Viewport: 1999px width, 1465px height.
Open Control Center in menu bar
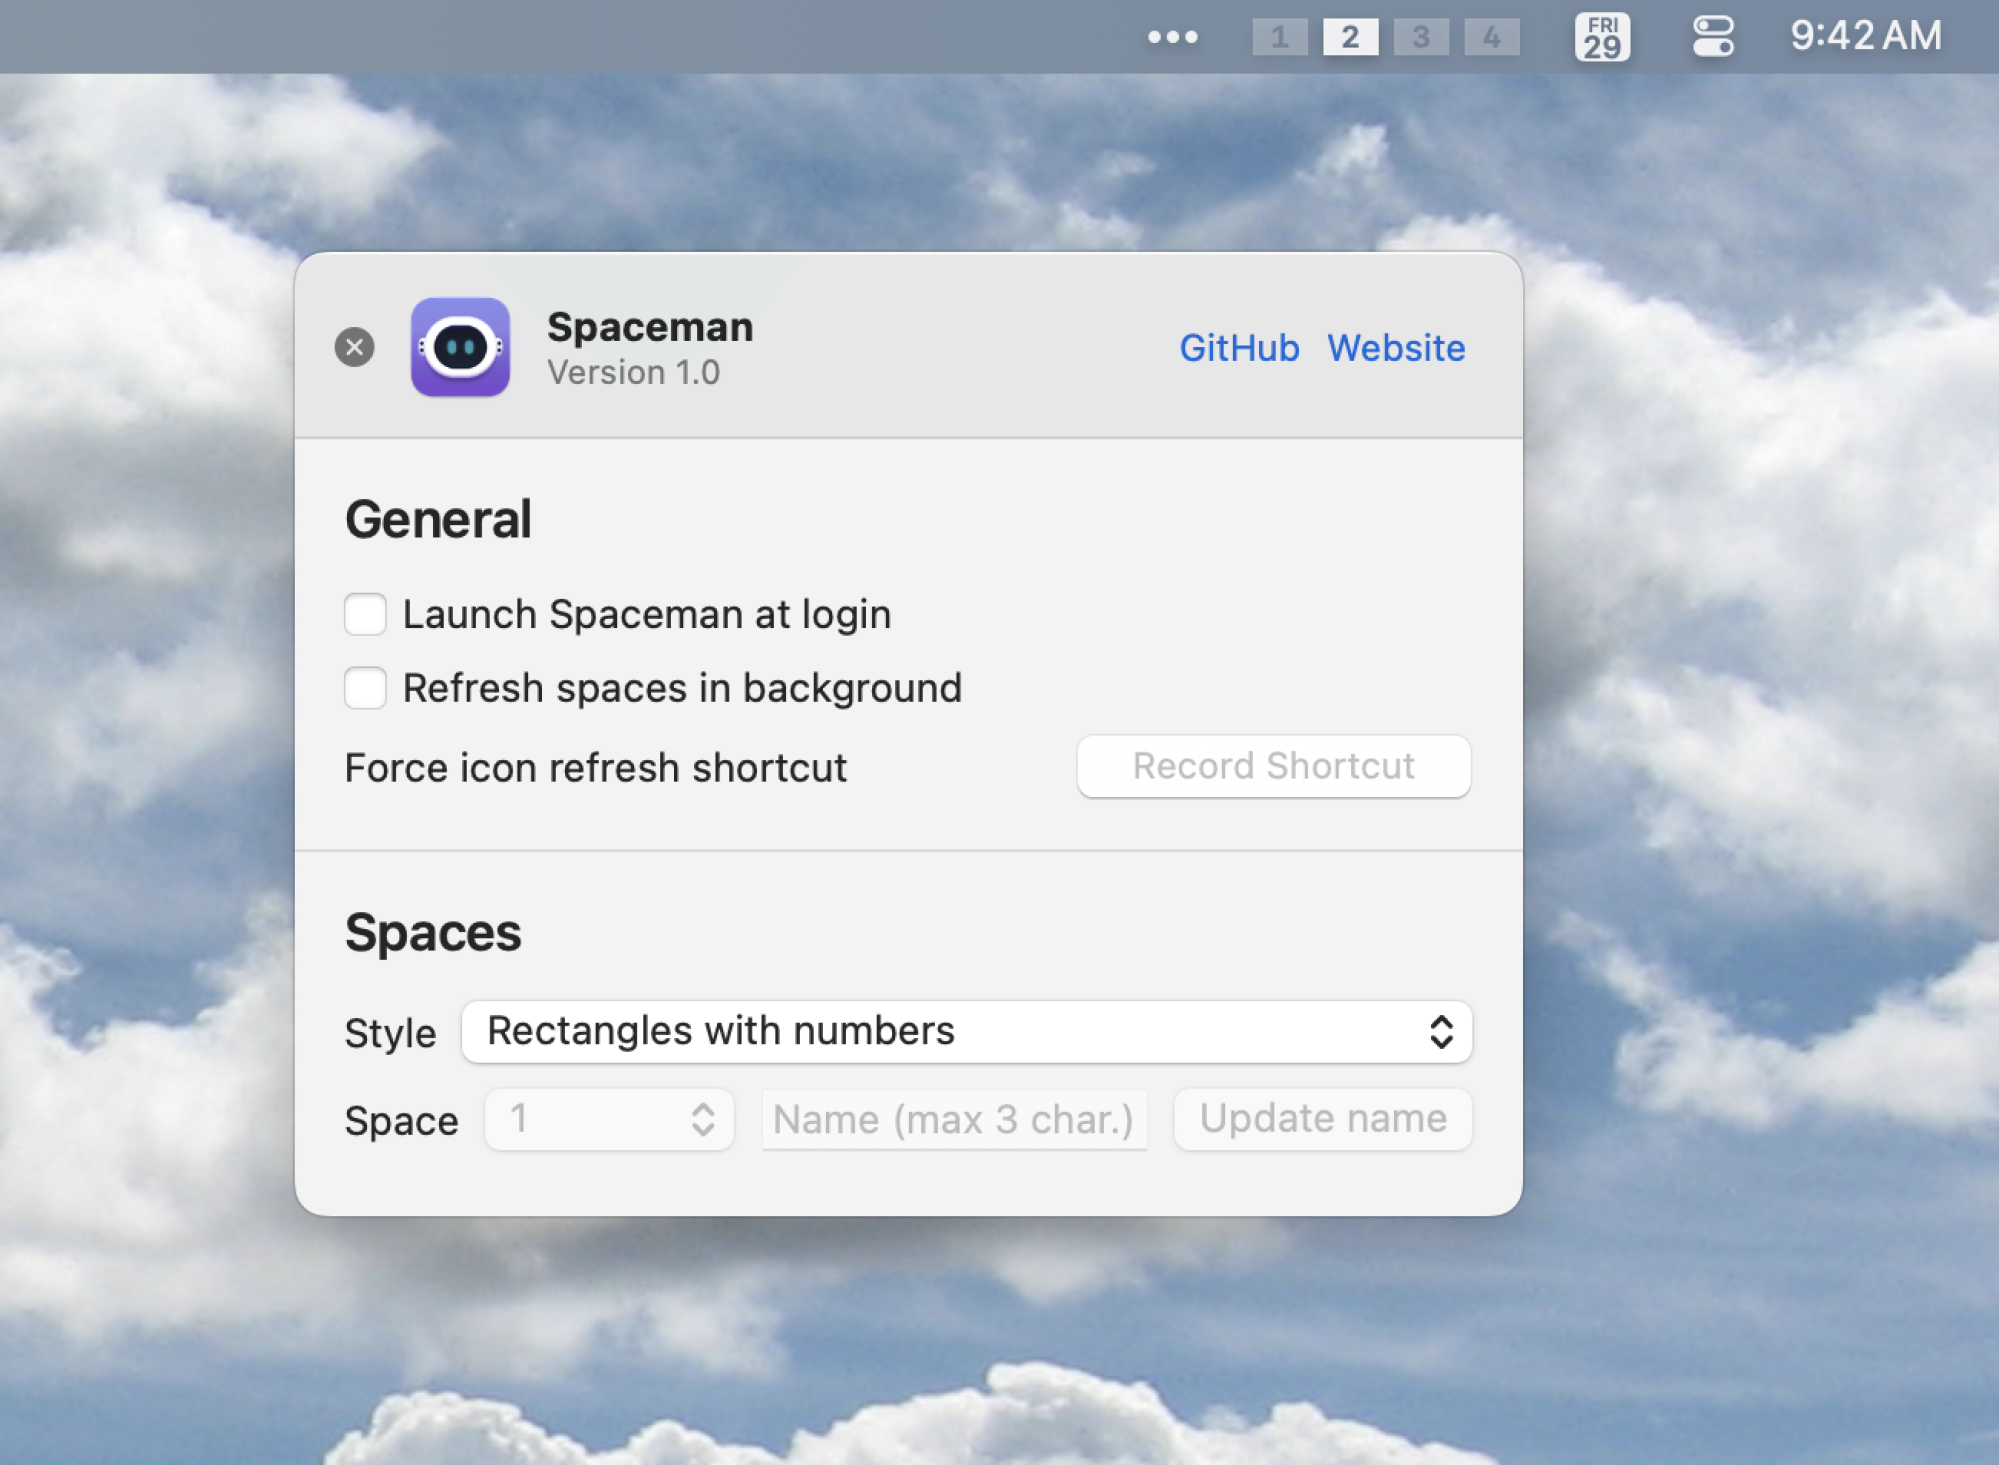click(x=1712, y=37)
